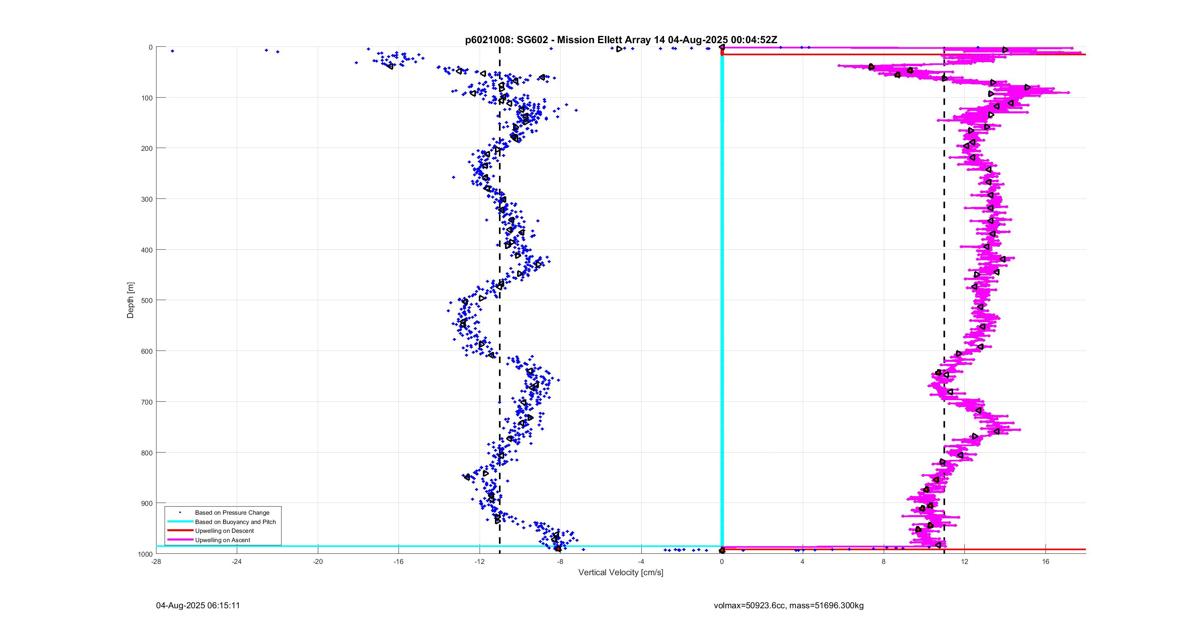Viewport: 1200px width, 622px height.
Task: Click depth-axis tick label '200'
Action: pos(145,148)
